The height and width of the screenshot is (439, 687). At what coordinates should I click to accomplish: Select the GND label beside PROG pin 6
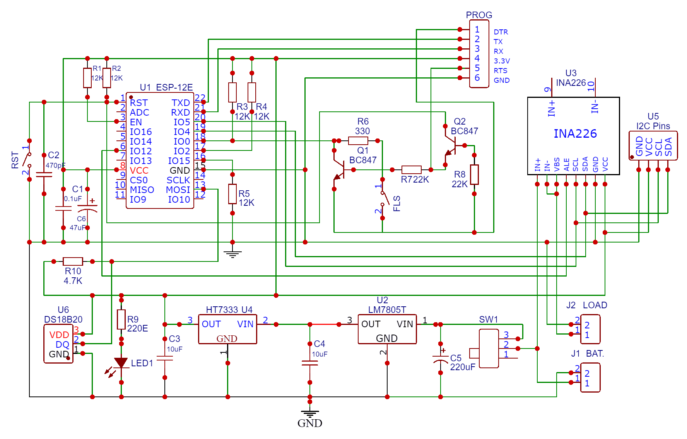(502, 80)
